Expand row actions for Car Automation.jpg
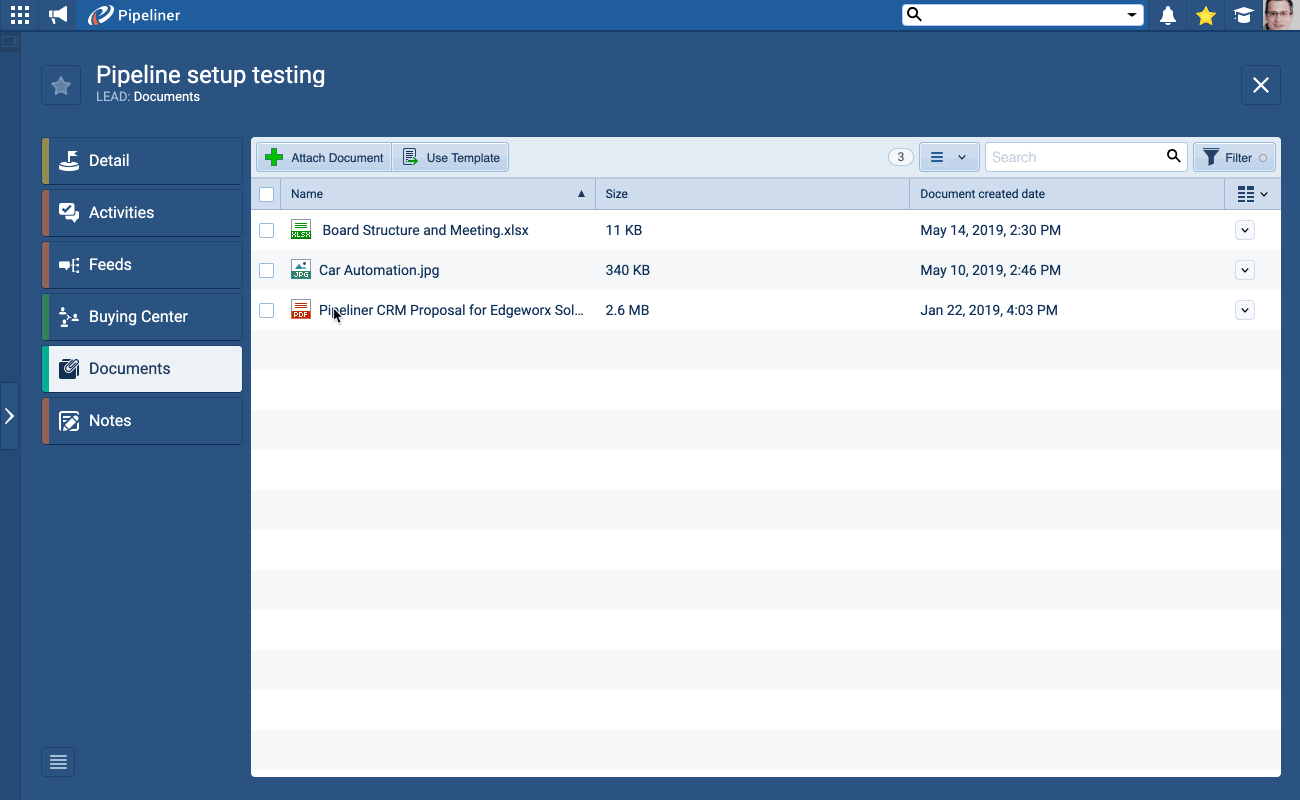The height and width of the screenshot is (800, 1300). 1244,270
